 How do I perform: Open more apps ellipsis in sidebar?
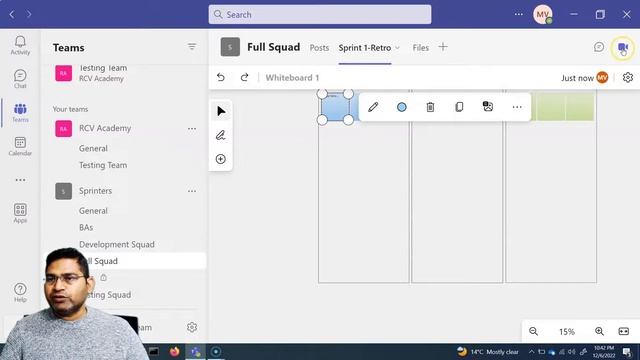pos(20,180)
